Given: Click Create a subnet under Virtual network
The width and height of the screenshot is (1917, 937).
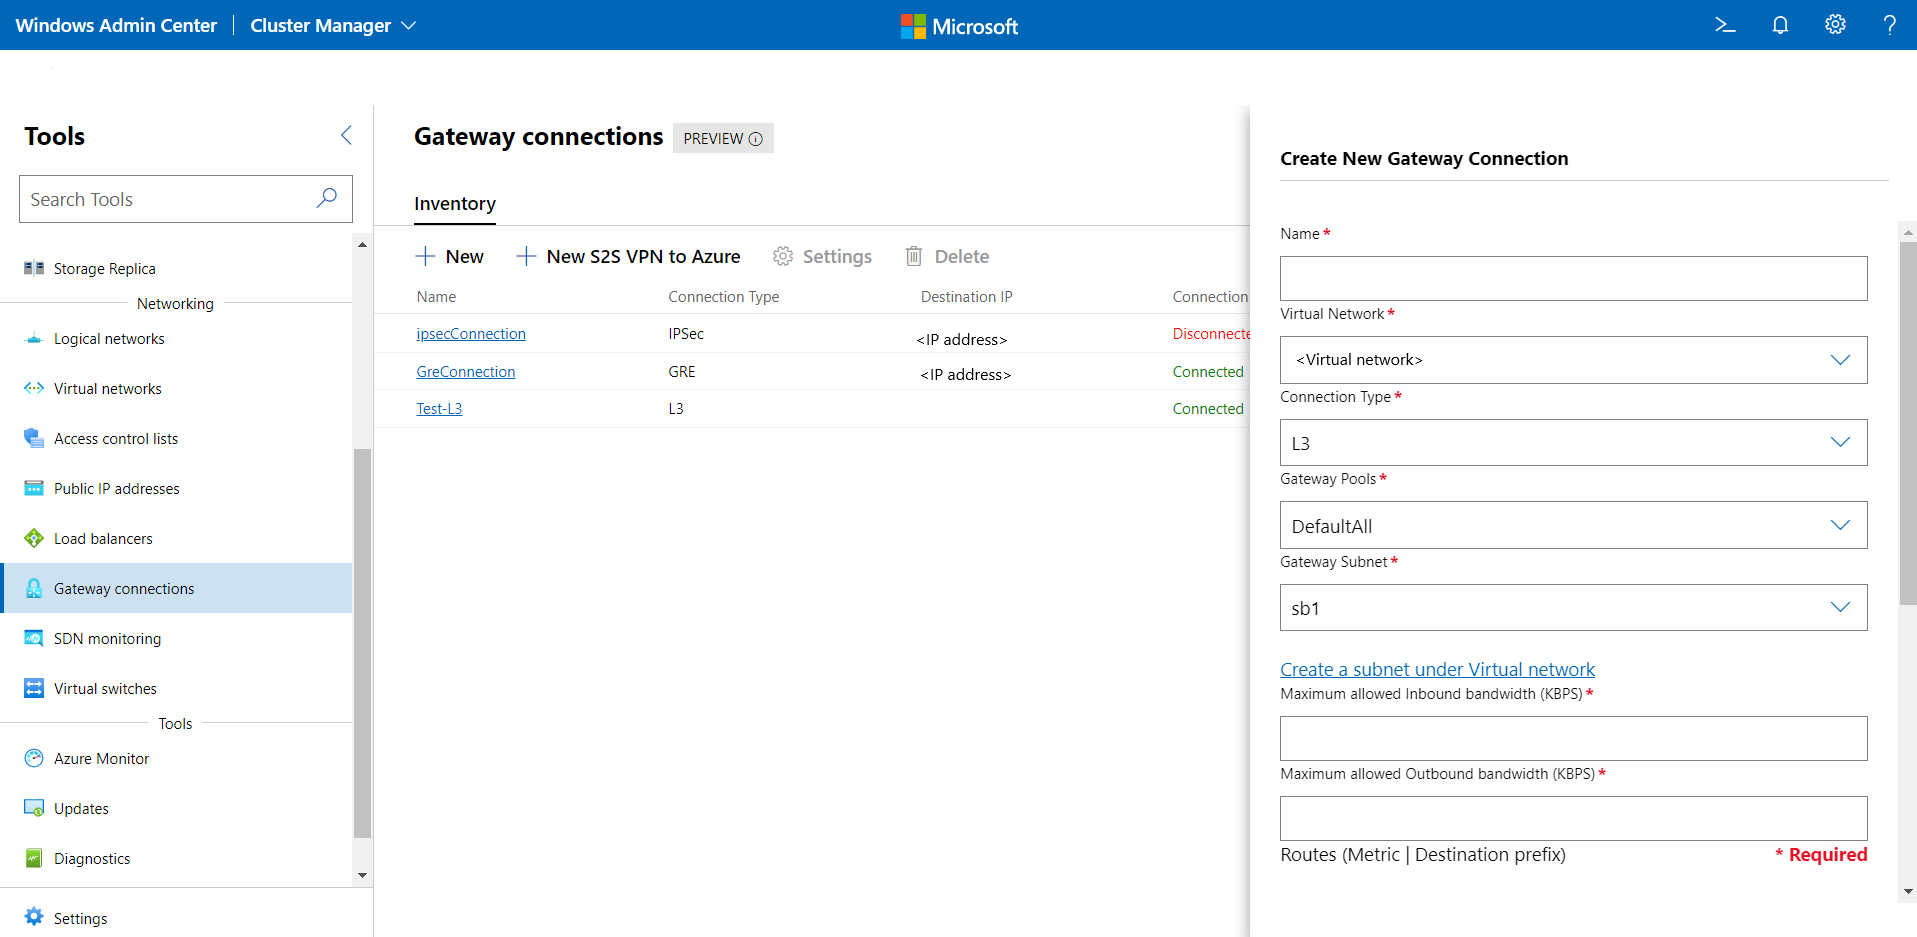Looking at the screenshot, I should (1437, 670).
